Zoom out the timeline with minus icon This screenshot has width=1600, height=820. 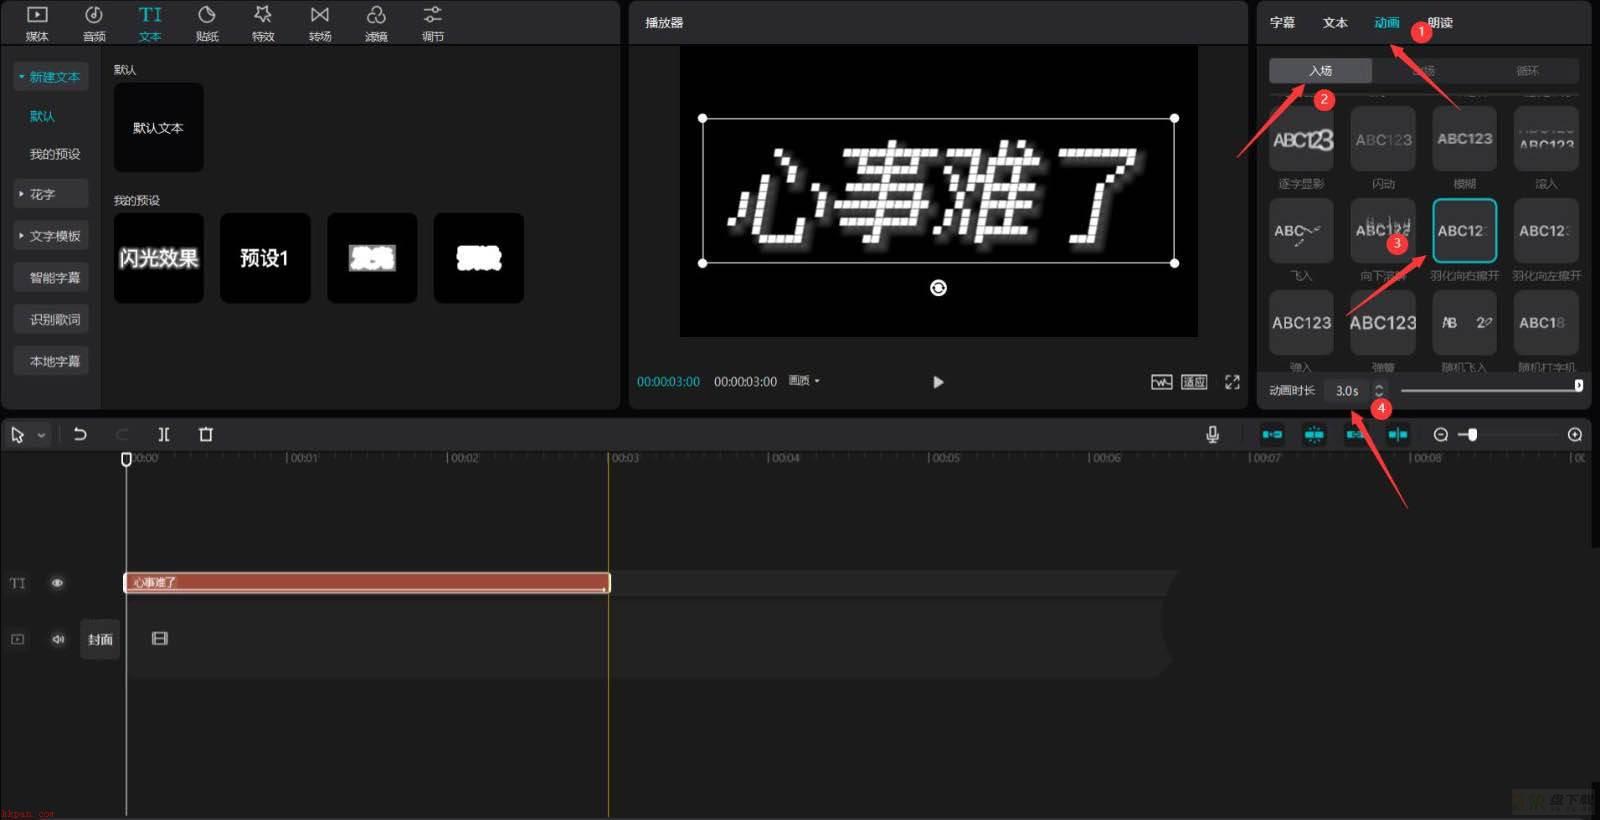click(1441, 434)
